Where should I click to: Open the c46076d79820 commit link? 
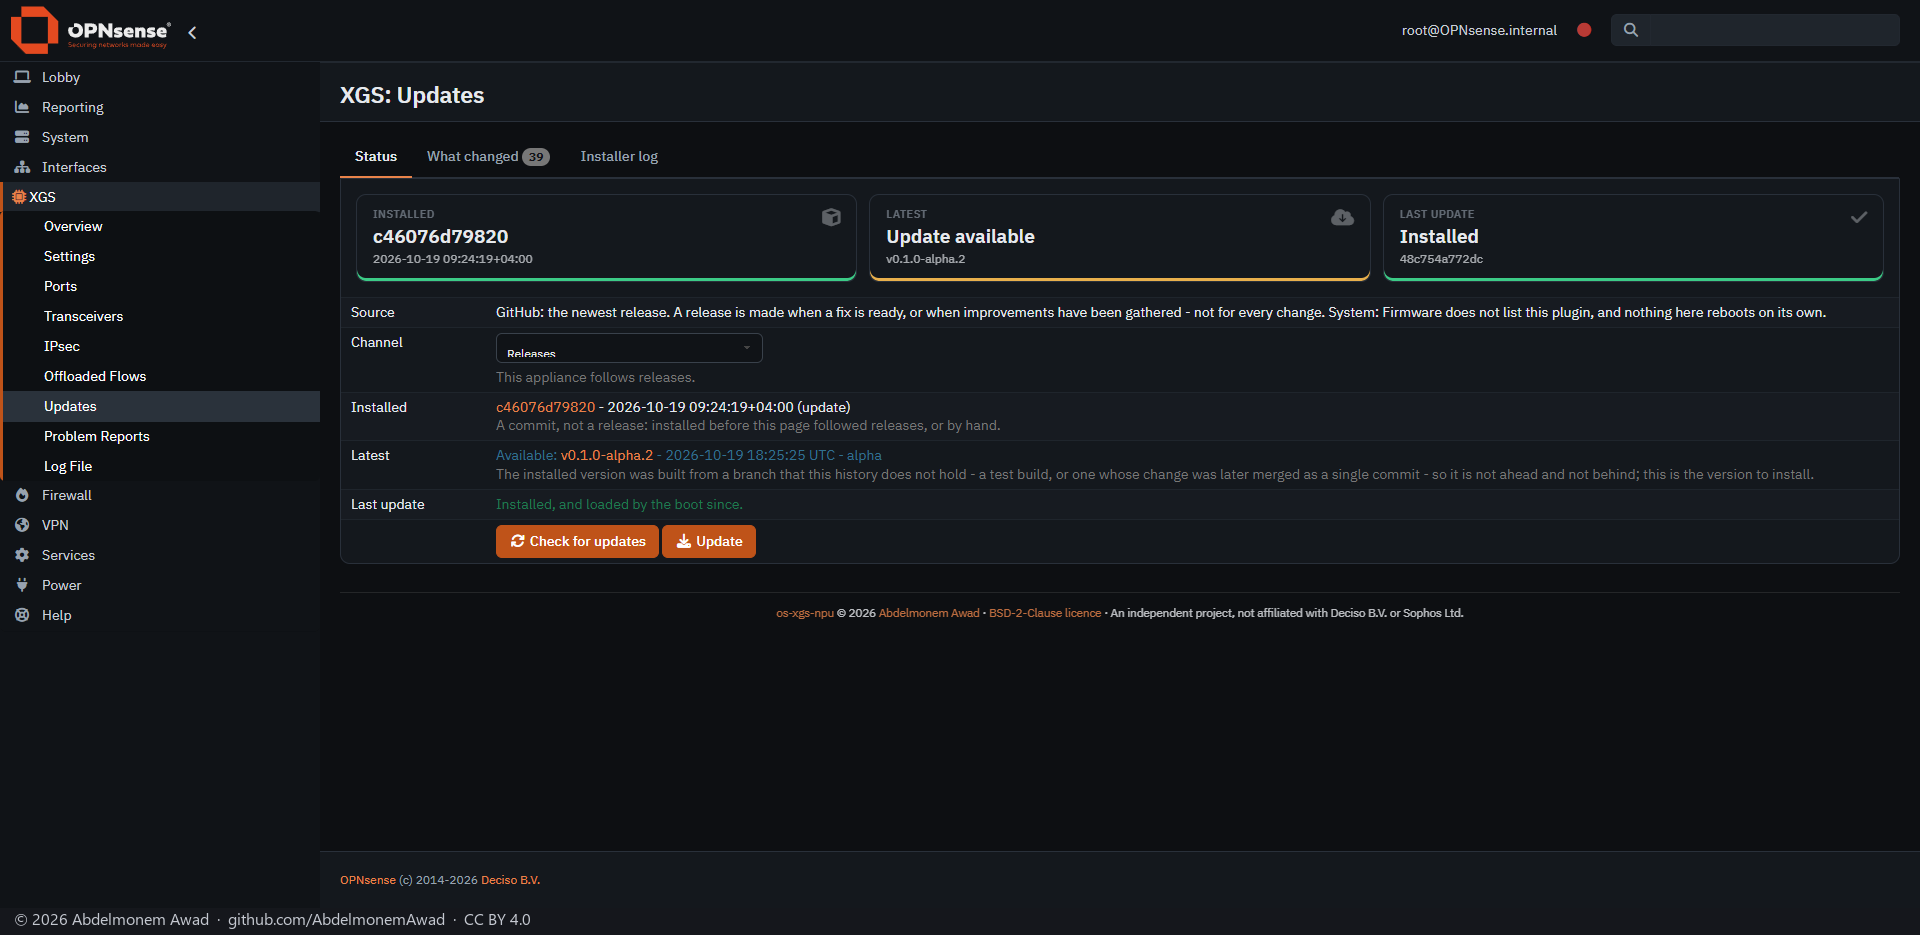(x=545, y=407)
